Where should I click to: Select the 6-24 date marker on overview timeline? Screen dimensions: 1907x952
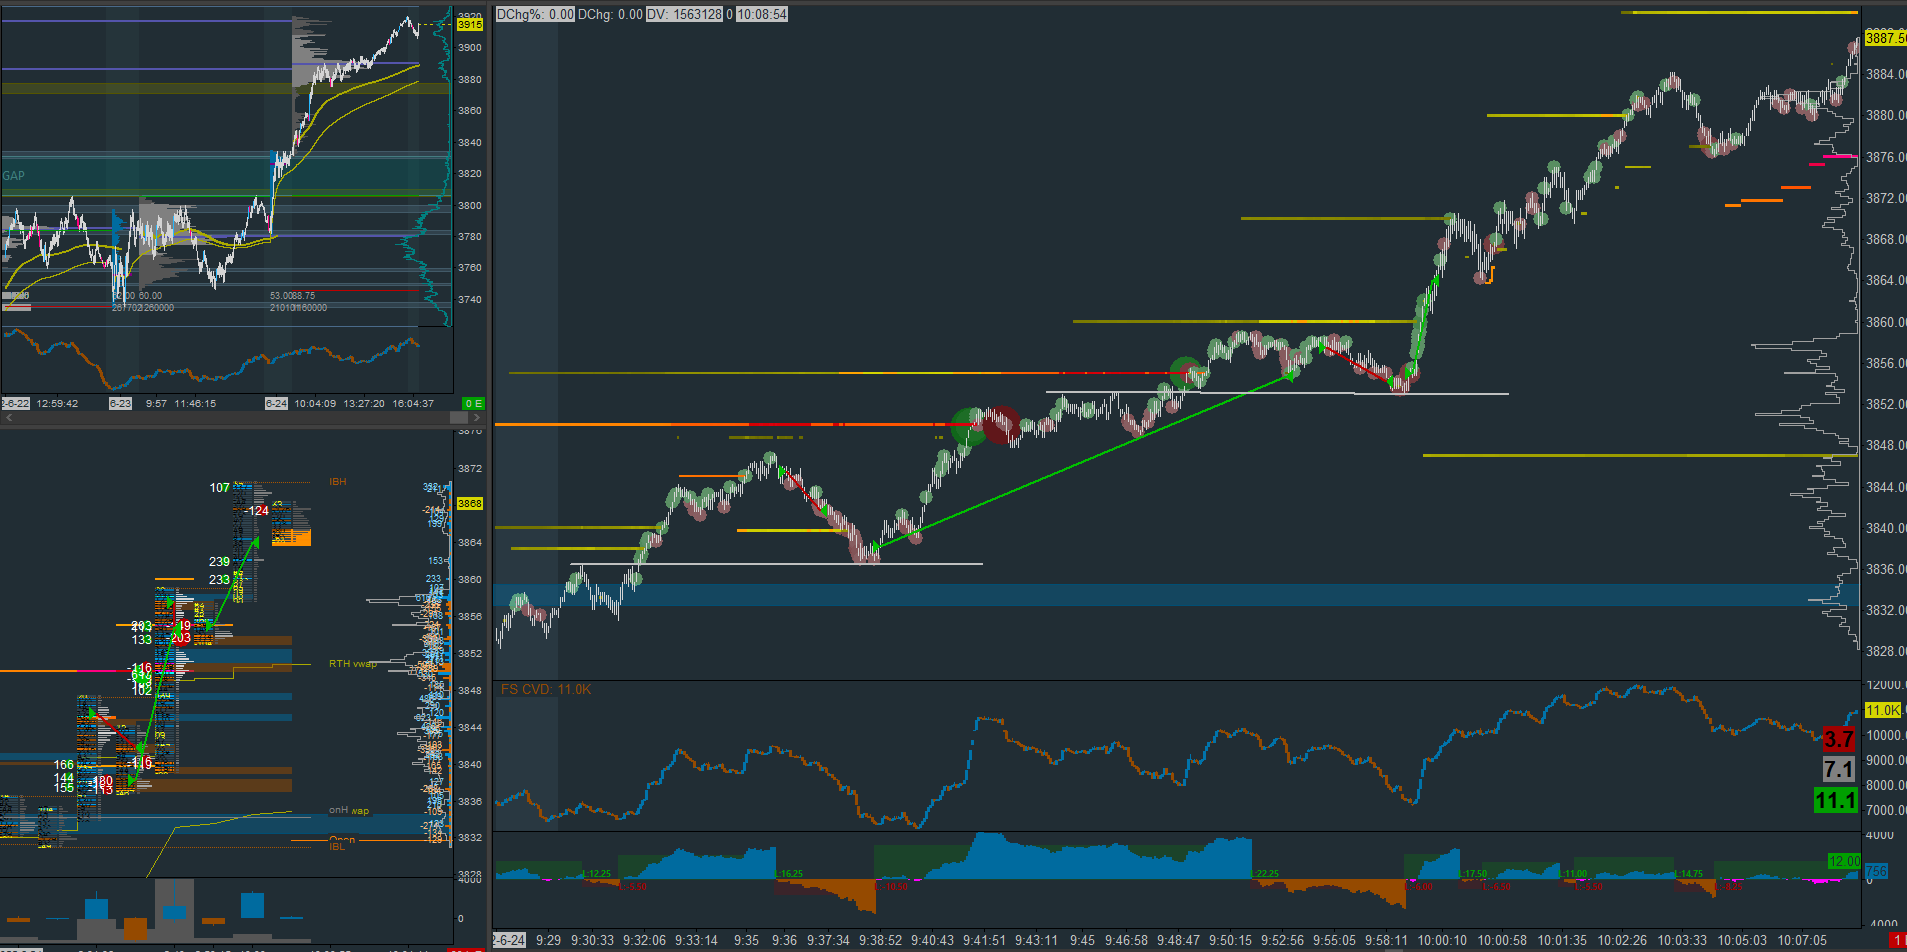point(276,404)
